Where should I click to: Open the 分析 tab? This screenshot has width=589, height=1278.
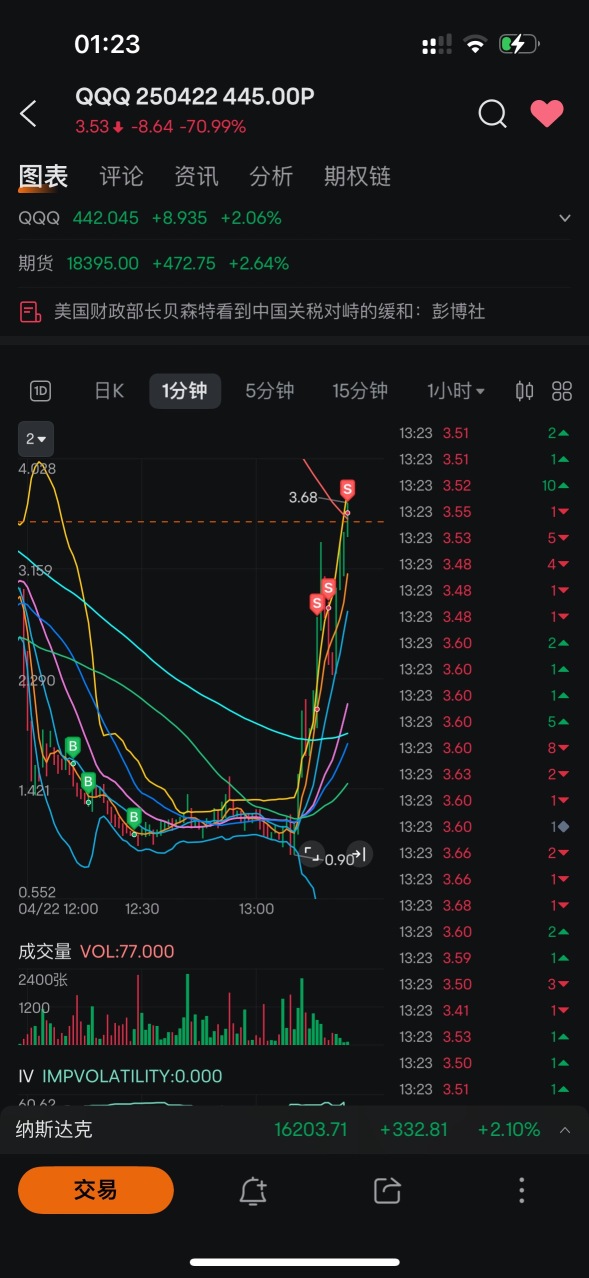click(x=271, y=177)
